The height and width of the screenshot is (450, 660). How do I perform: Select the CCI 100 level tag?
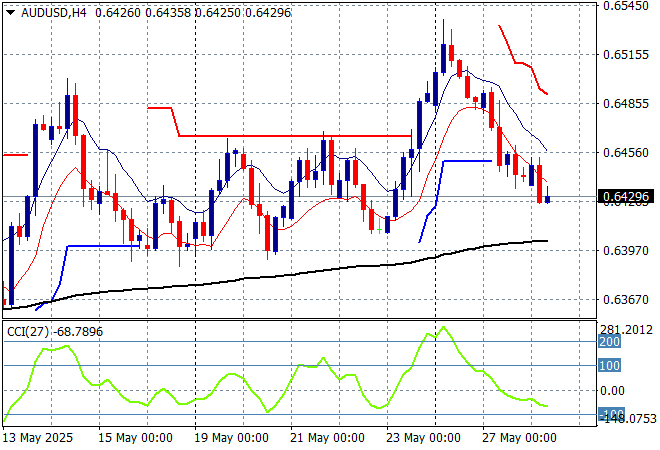coord(610,366)
